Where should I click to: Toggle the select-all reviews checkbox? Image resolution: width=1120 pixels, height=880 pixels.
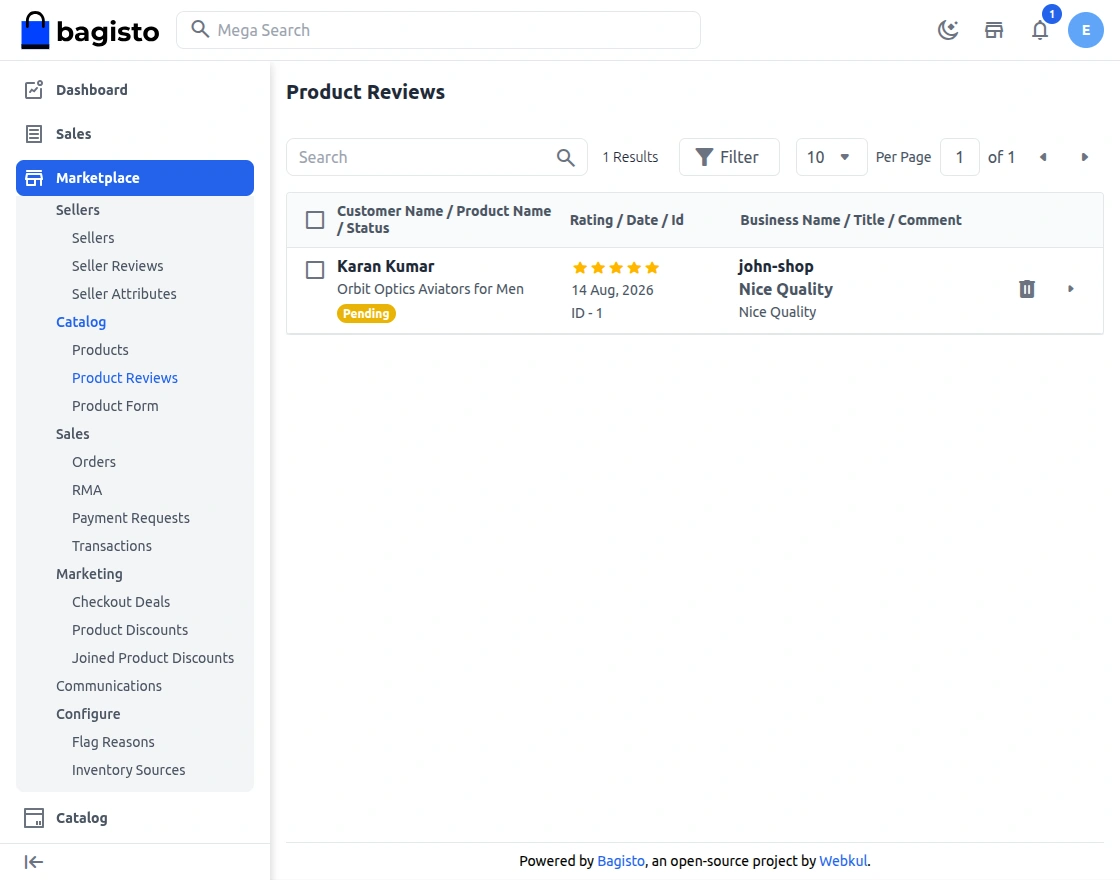tap(315, 220)
